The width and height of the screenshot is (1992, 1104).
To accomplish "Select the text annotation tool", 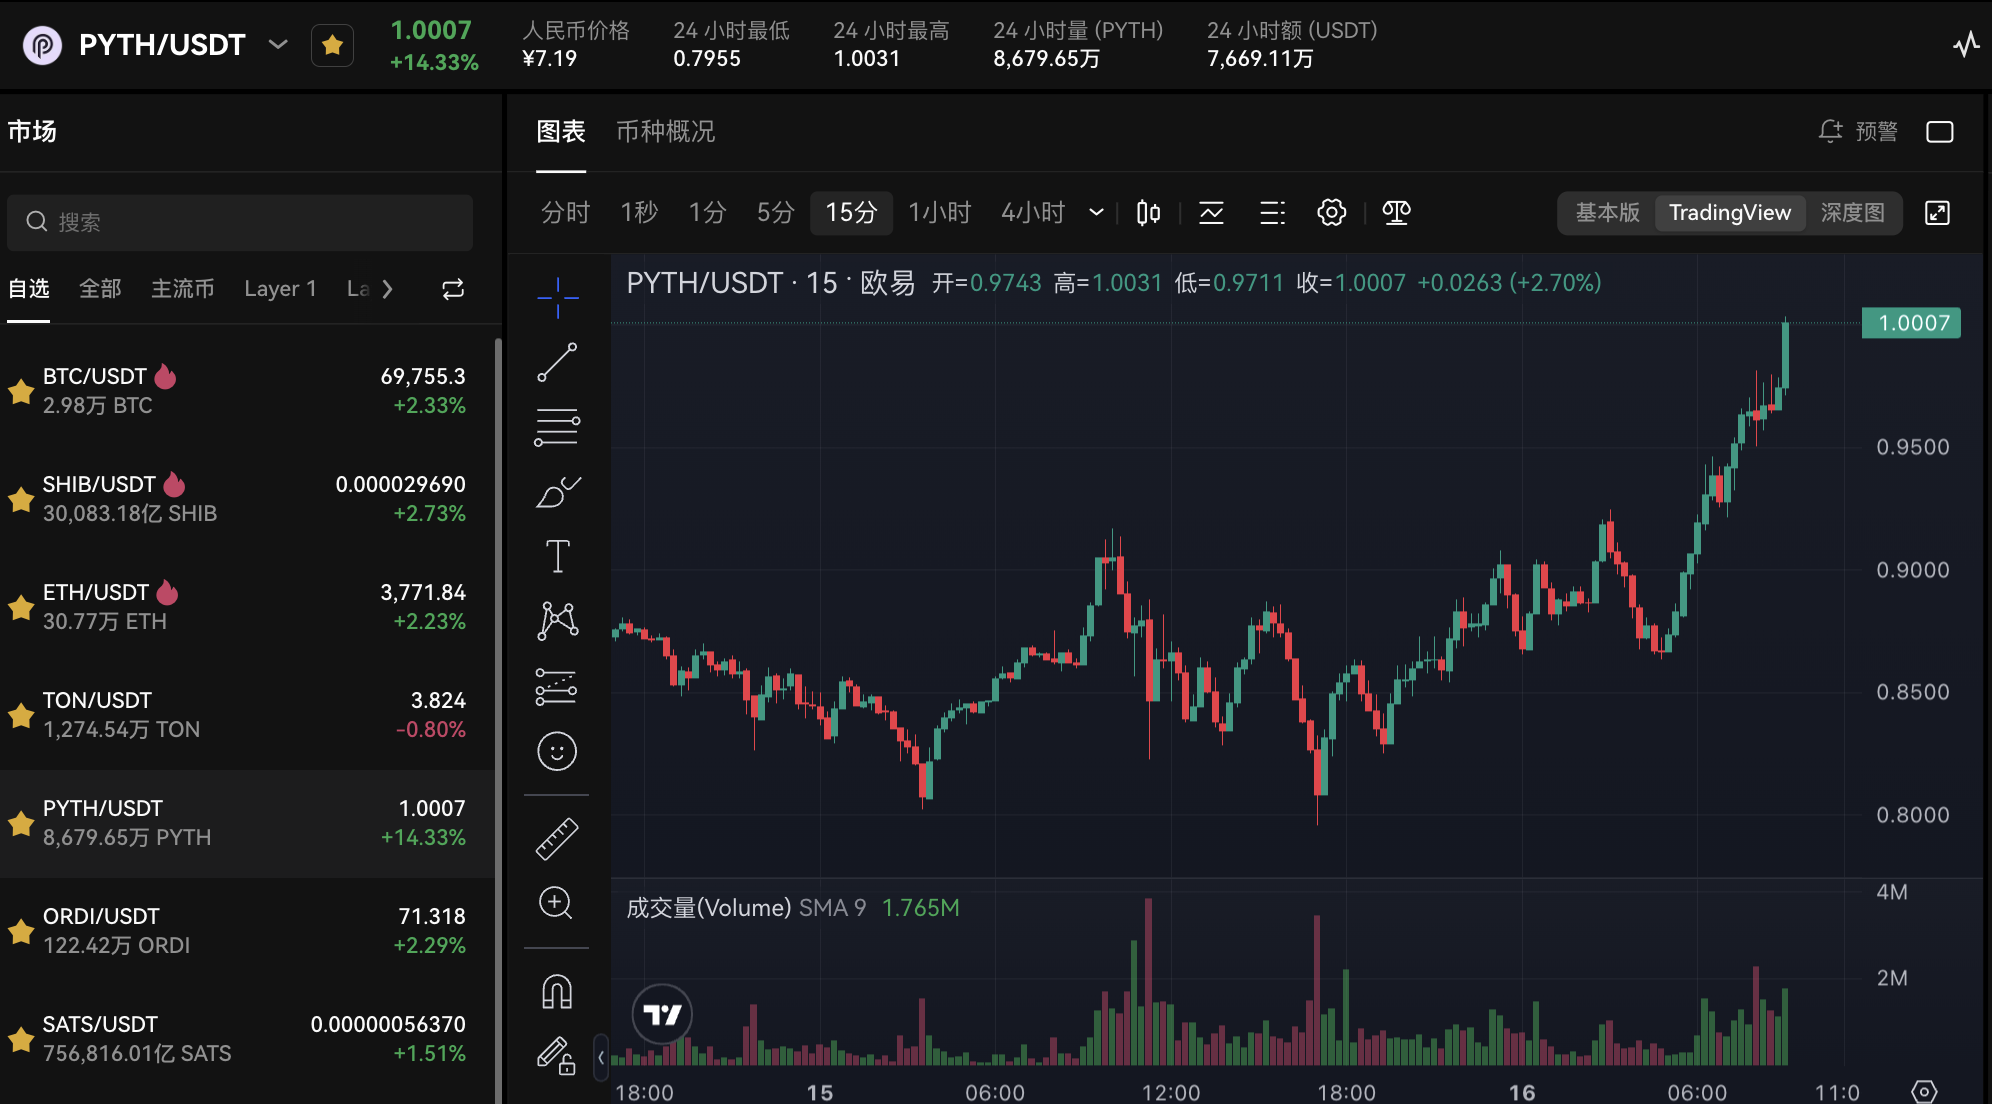I will tap(557, 556).
